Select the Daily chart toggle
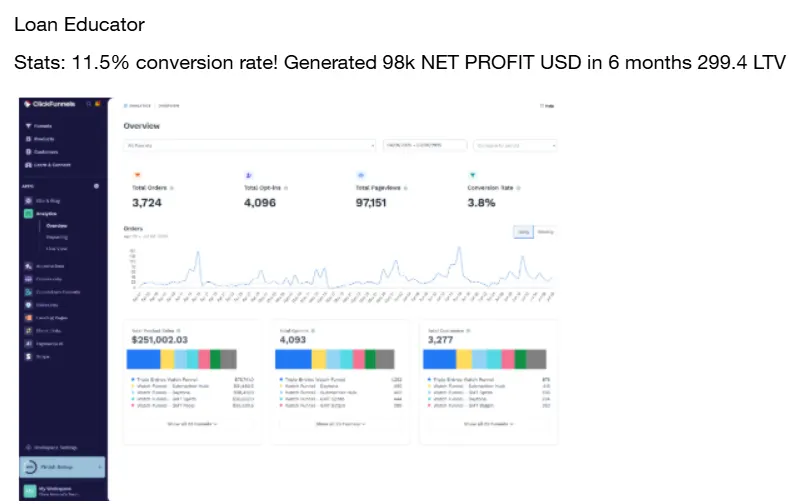The height and width of the screenshot is (504, 799). [523, 232]
